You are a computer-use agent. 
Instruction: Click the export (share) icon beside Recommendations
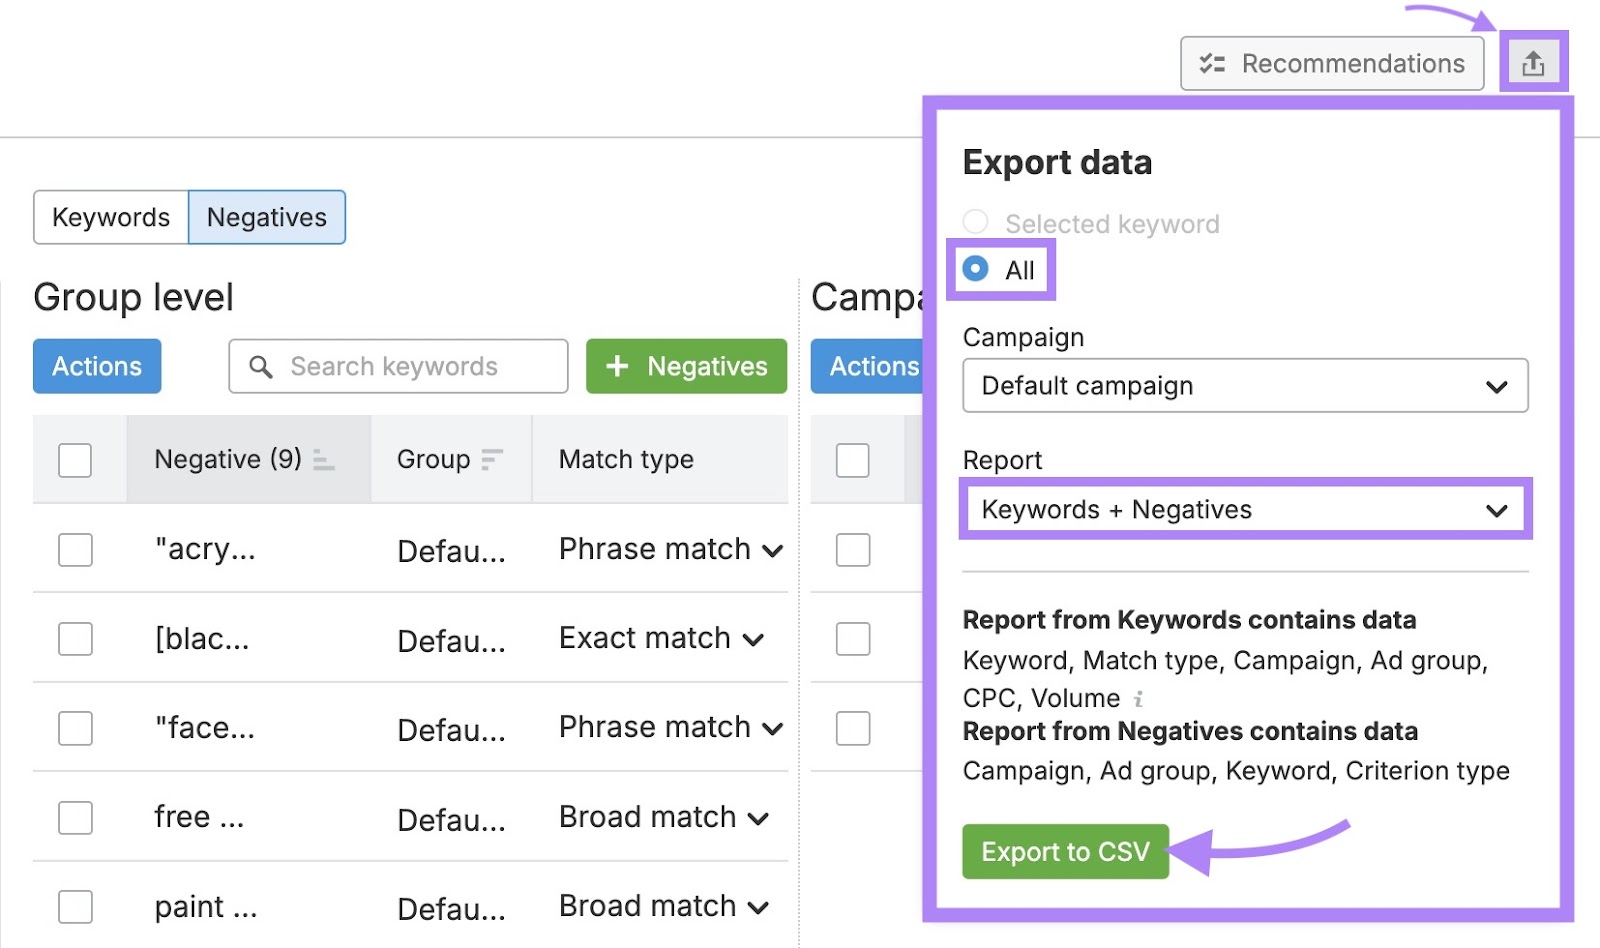click(1534, 62)
